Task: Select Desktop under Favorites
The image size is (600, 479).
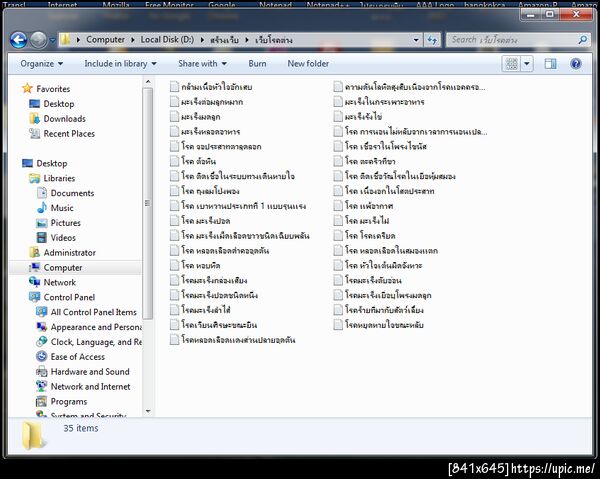Action: (x=59, y=104)
